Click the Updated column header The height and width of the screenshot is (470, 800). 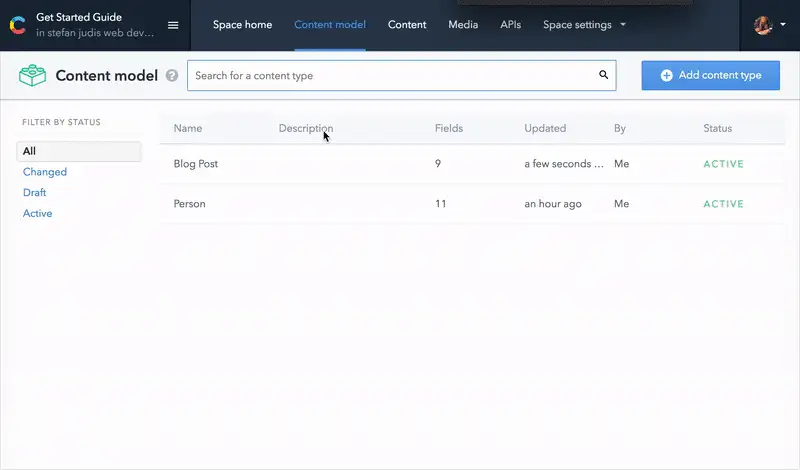tap(545, 128)
